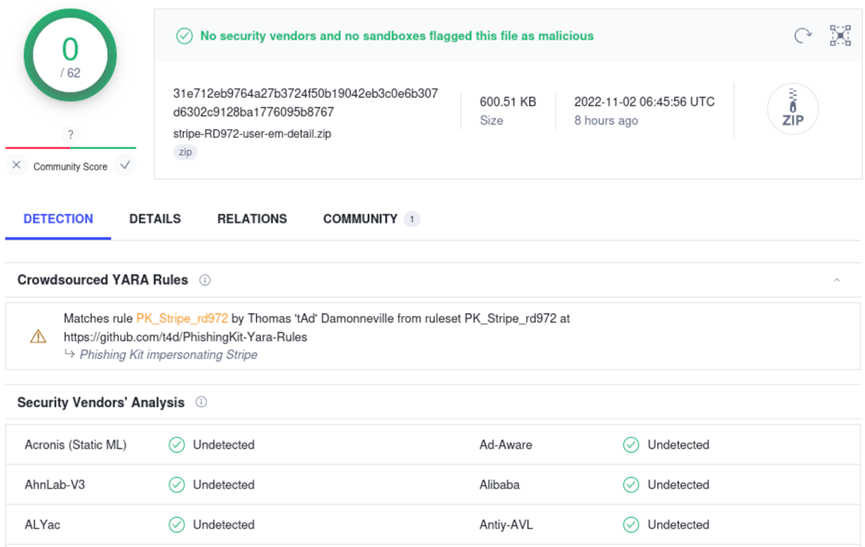Click info icon beside Crowdsourced YARA Rules
The width and height of the screenshot is (865, 547).
[205, 281]
